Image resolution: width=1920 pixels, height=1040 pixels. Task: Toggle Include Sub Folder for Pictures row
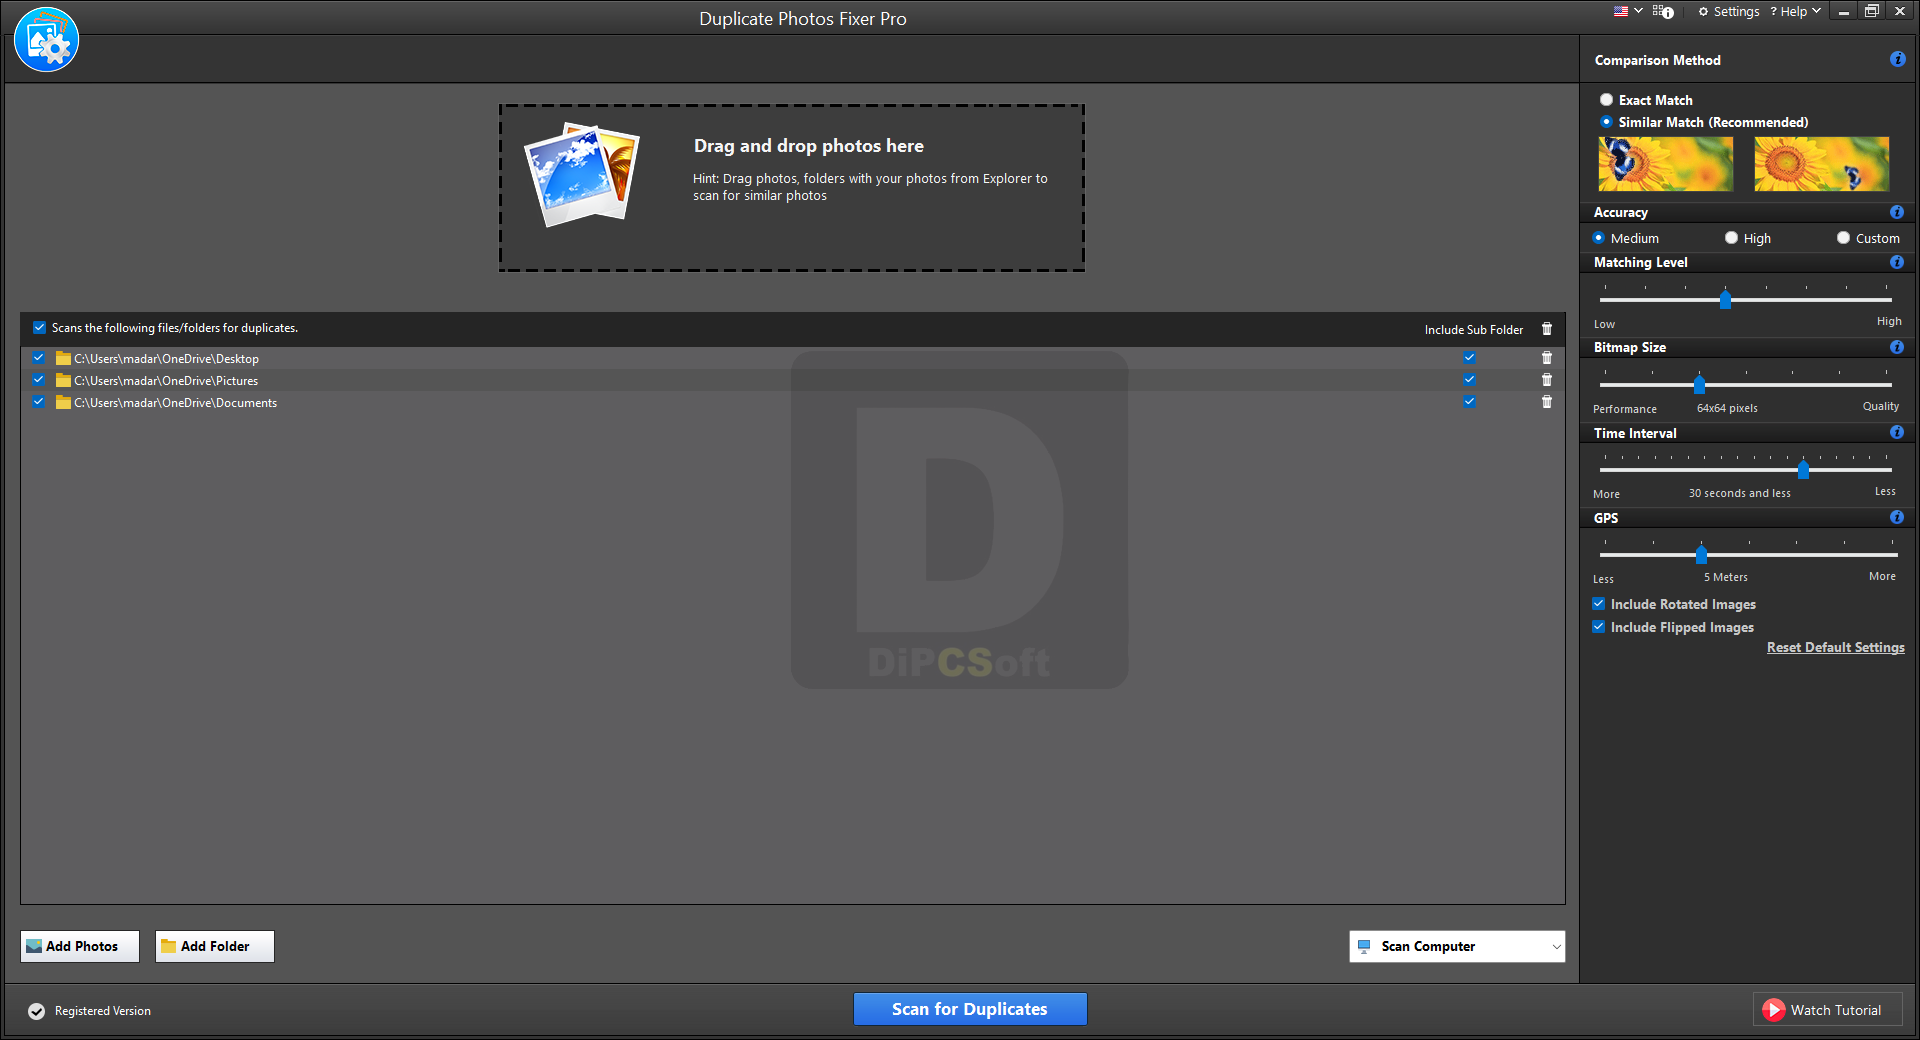coord(1469,380)
